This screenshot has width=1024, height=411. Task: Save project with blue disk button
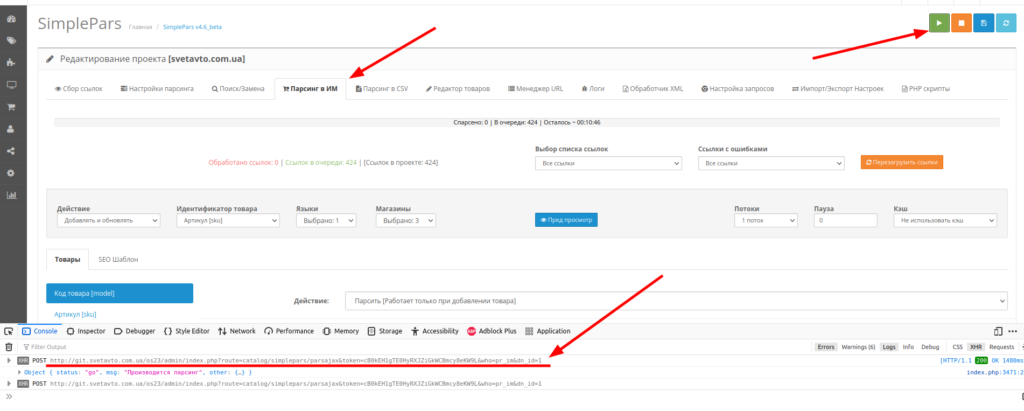coord(984,23)
